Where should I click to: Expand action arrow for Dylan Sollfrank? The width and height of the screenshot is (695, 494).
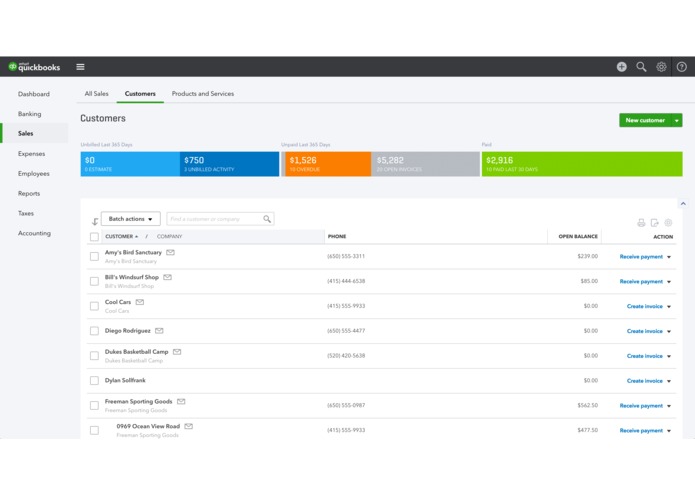[669, 381]
